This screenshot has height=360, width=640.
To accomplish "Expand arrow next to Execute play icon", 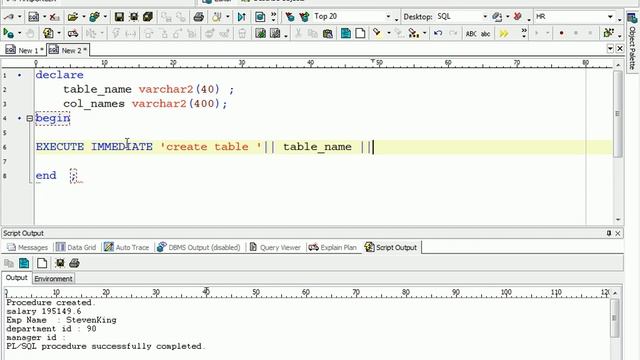I will point(19,33).
